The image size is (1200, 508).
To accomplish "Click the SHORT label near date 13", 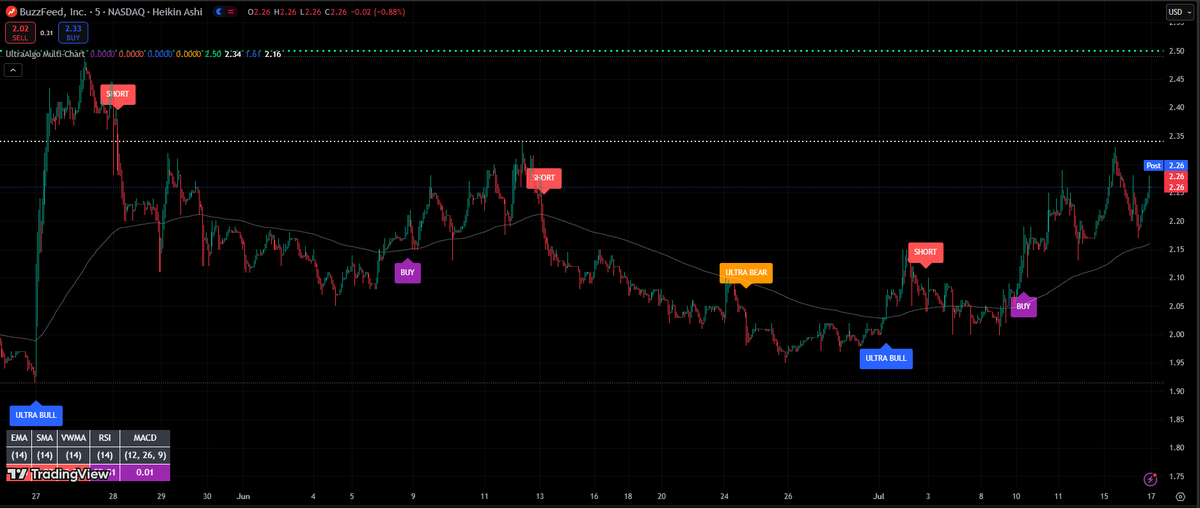I will coord(544,178).
